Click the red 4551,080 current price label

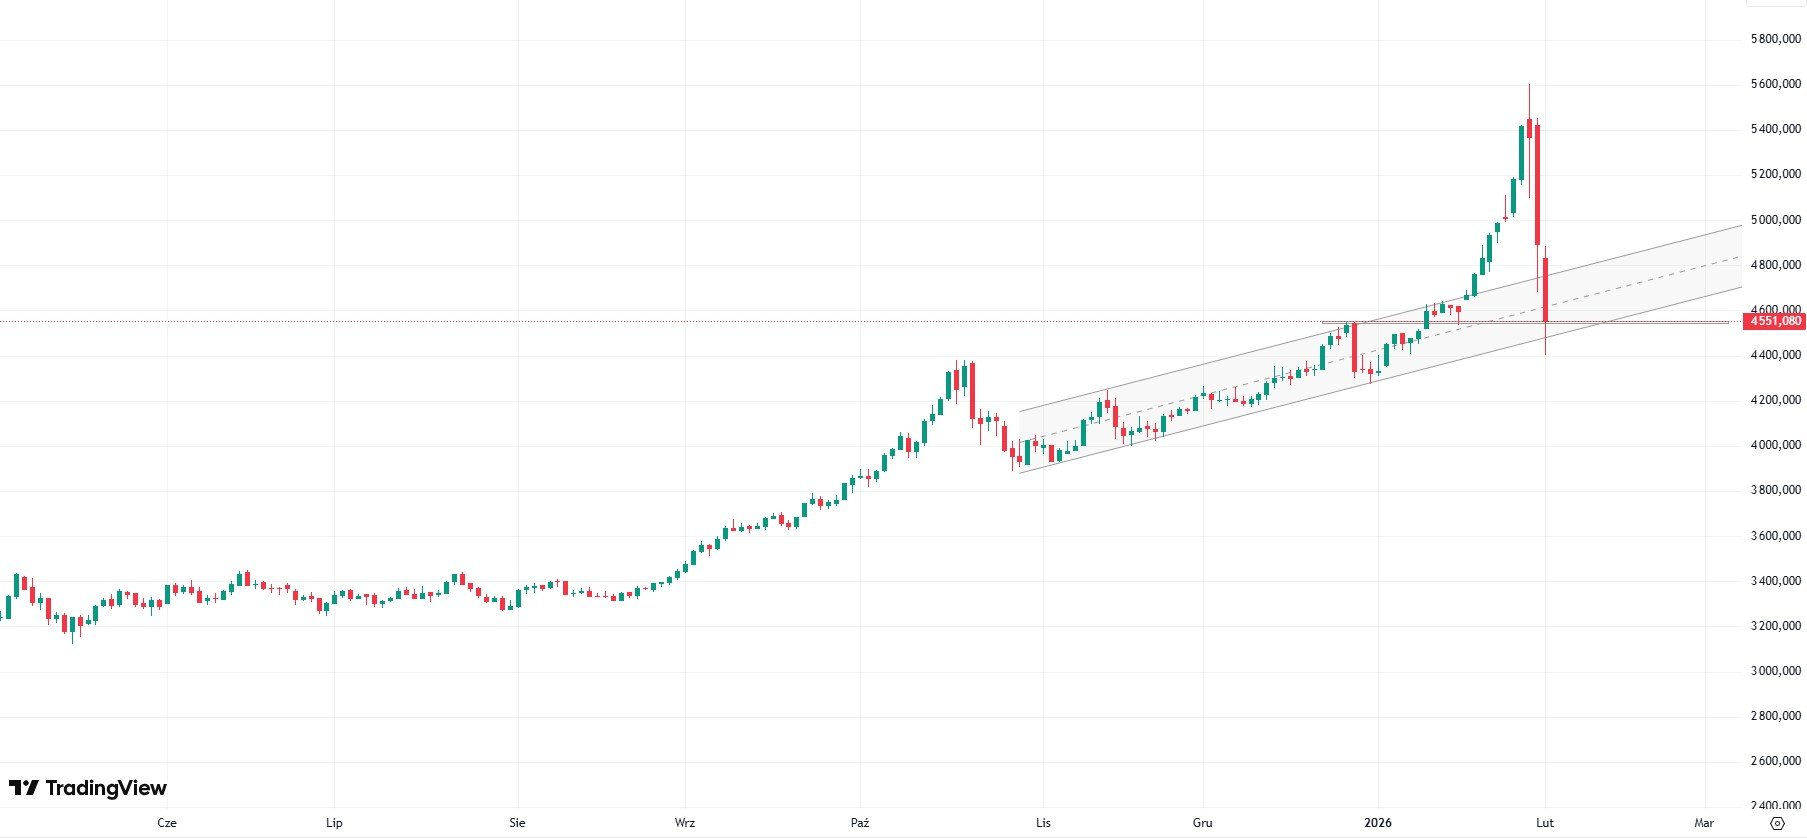pyautogui.click(x=1775, y=321)
